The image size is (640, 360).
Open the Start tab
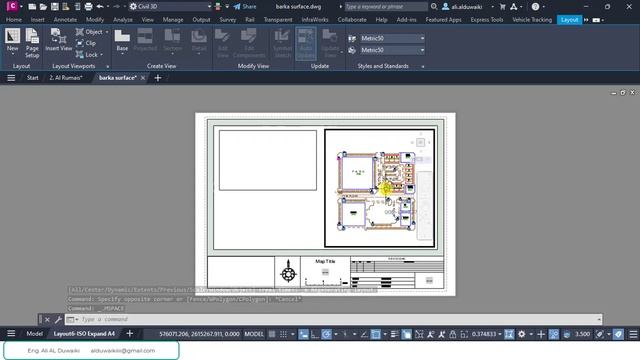coord(33,78)
